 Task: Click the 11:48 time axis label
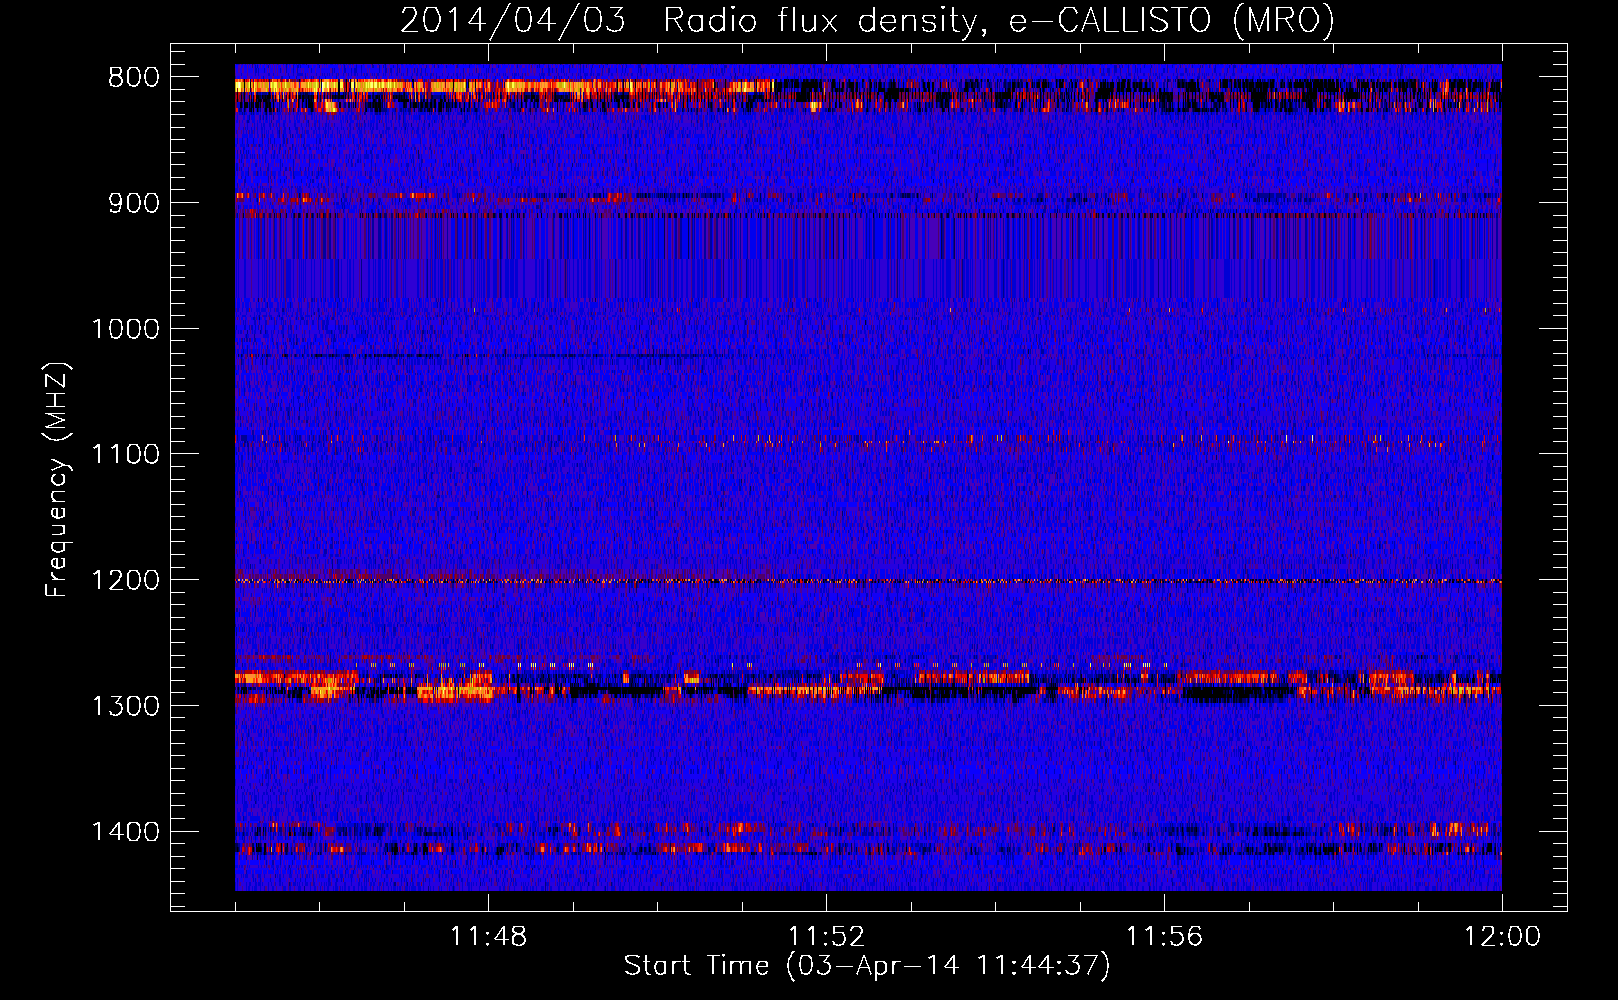coord(488,937)
